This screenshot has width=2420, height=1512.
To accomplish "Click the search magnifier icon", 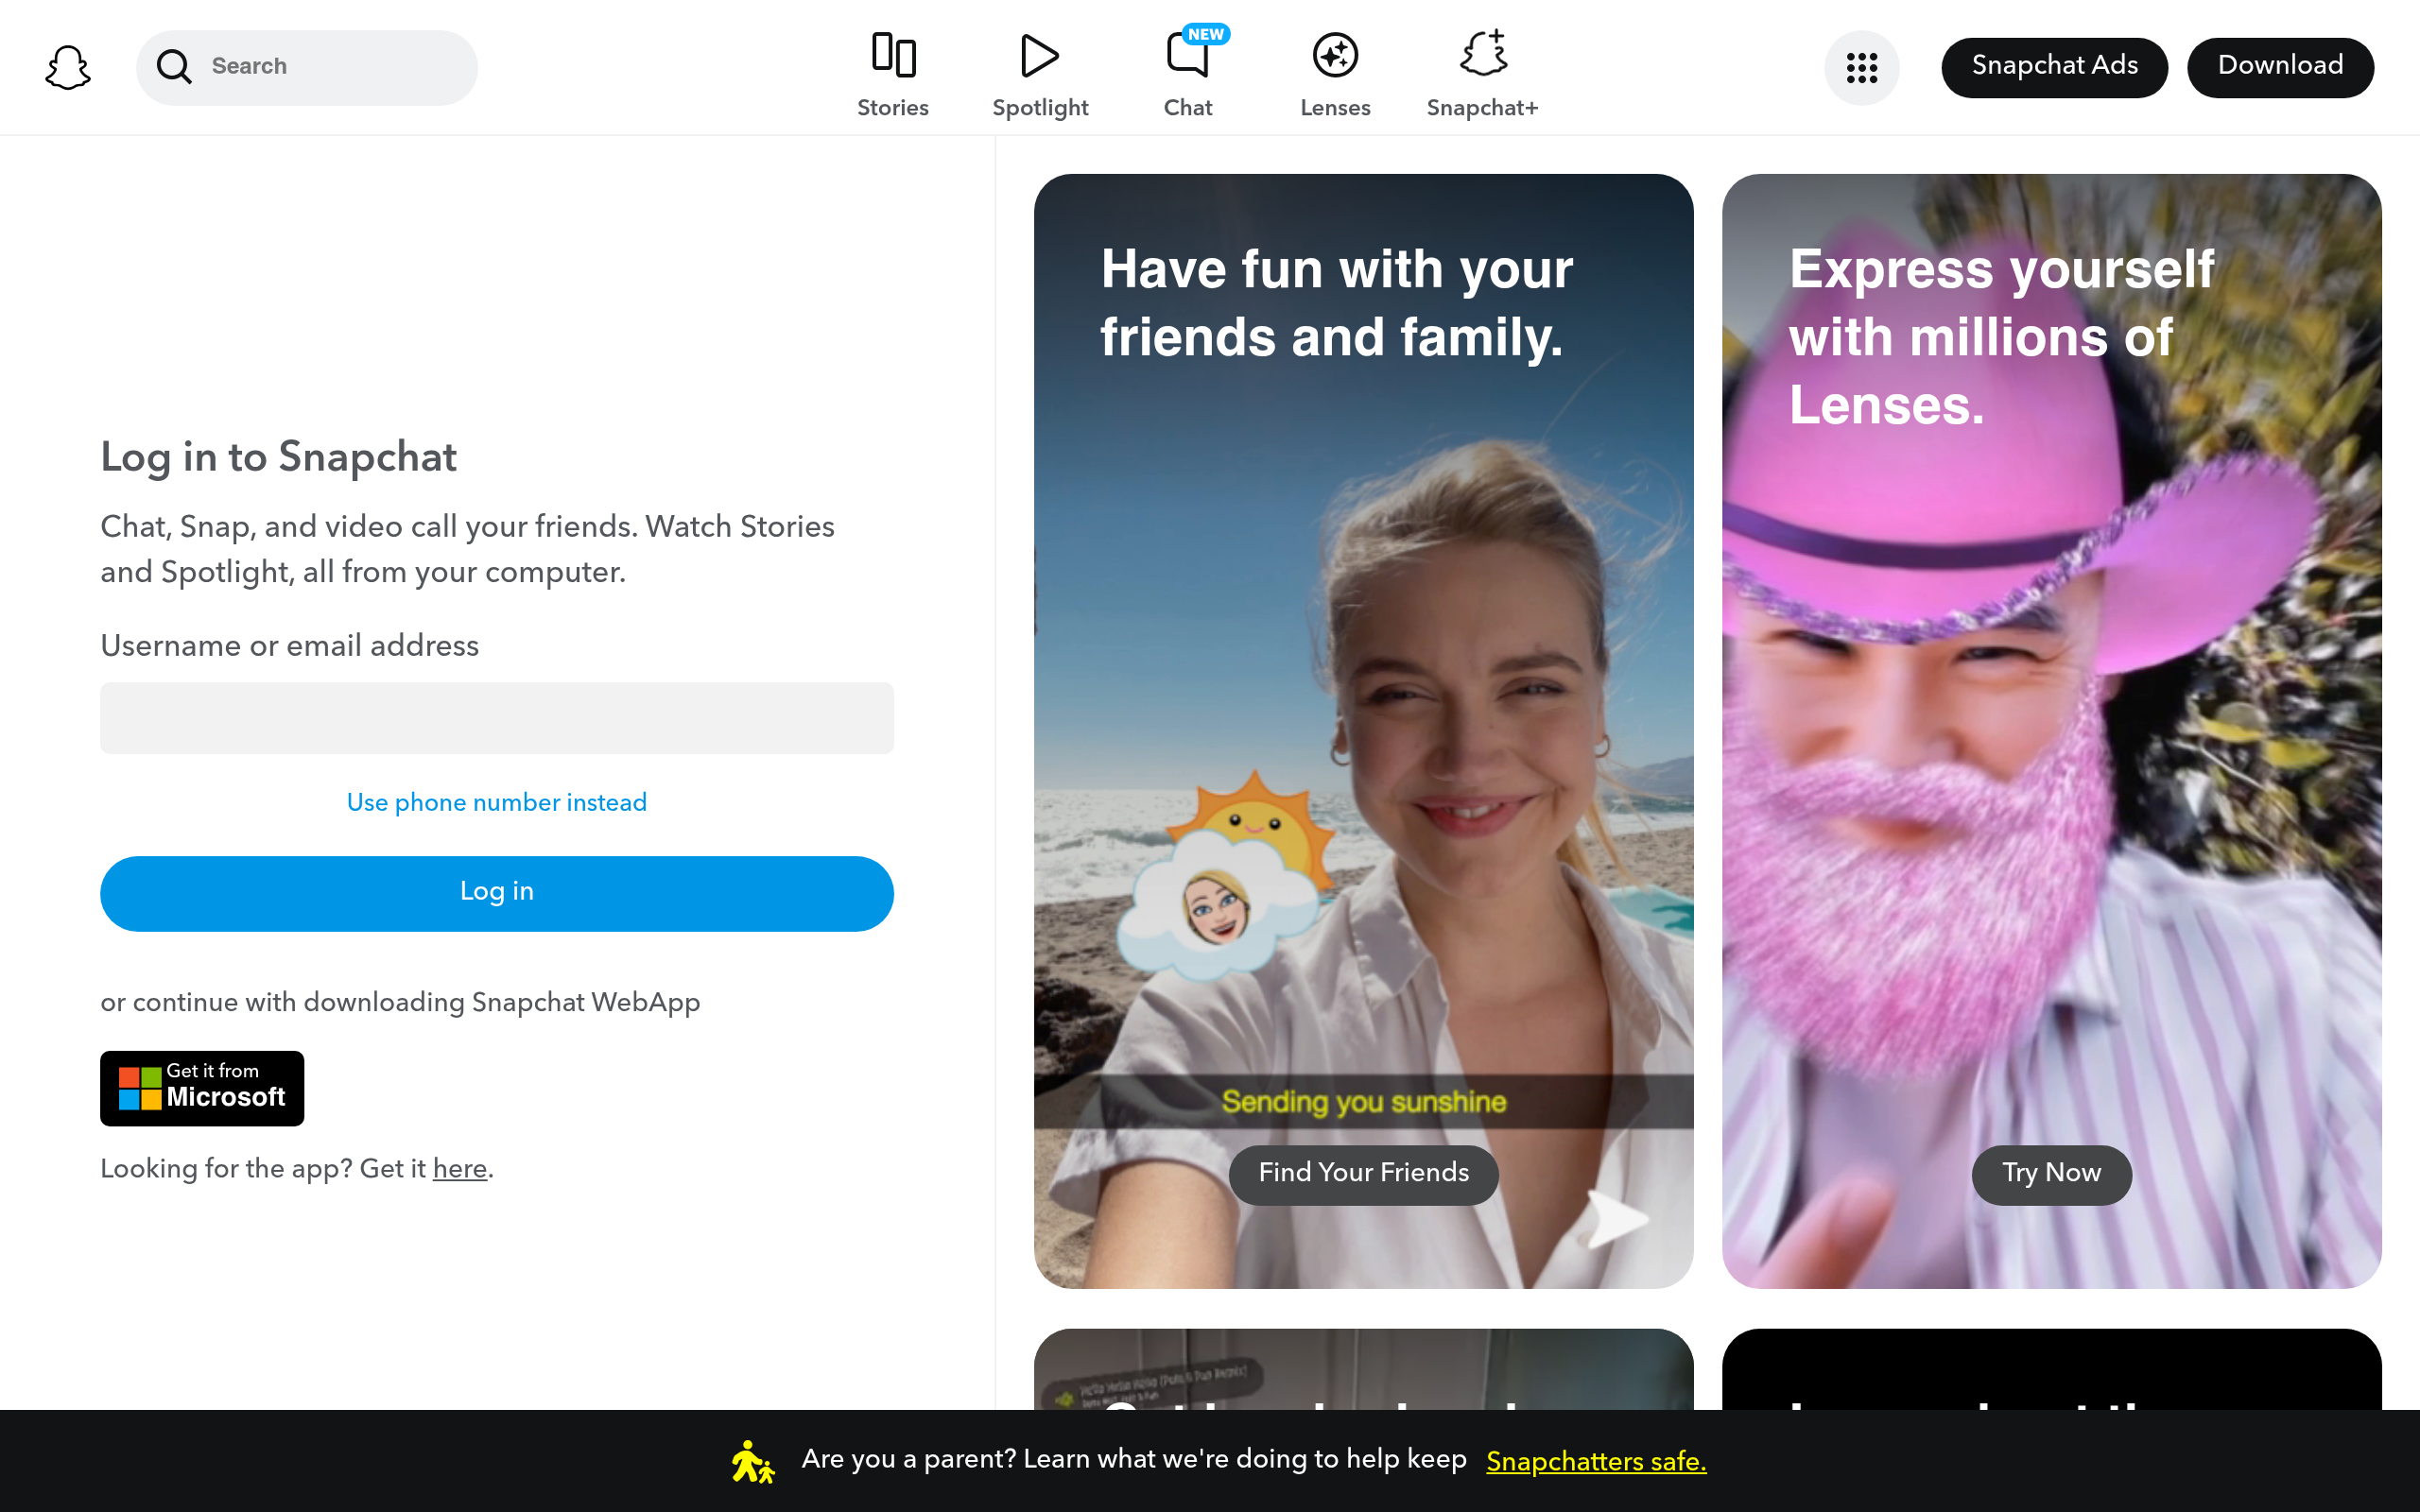I will click(174, 67).
